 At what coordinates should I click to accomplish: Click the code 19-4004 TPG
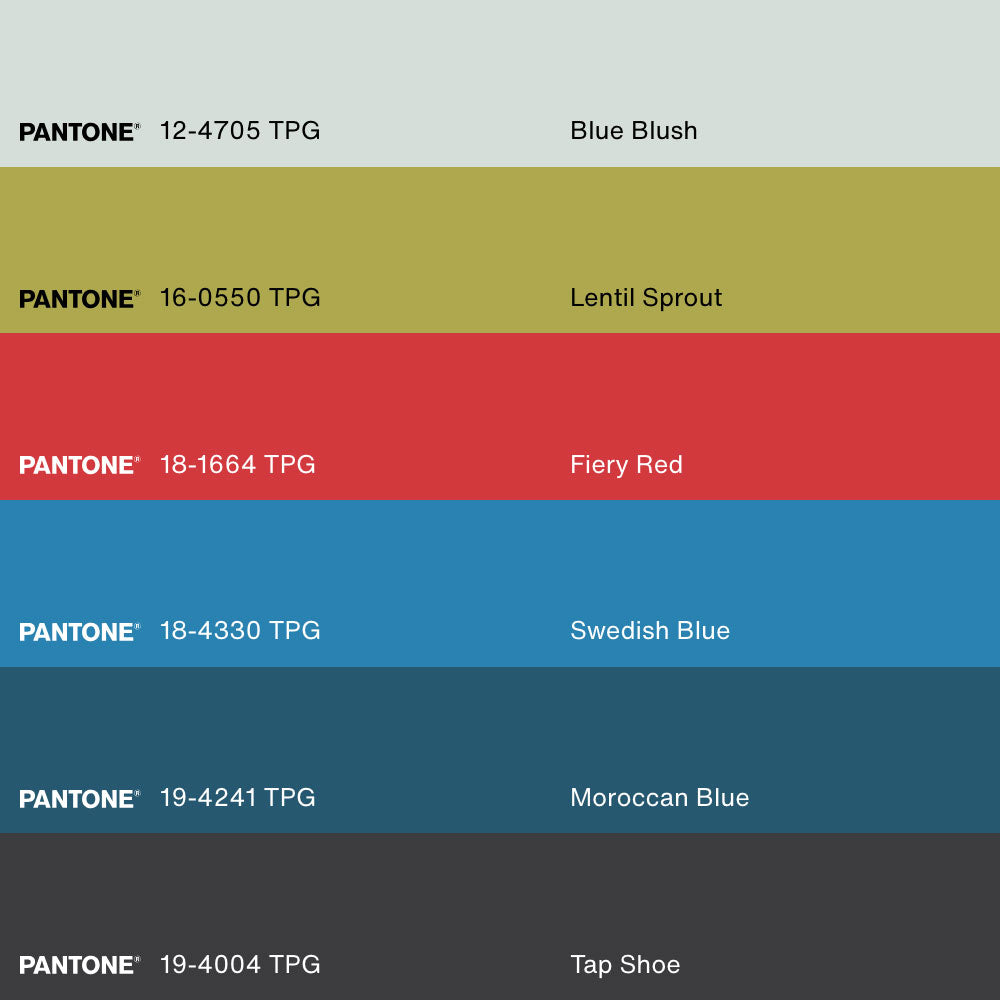[x=240, y=965]
